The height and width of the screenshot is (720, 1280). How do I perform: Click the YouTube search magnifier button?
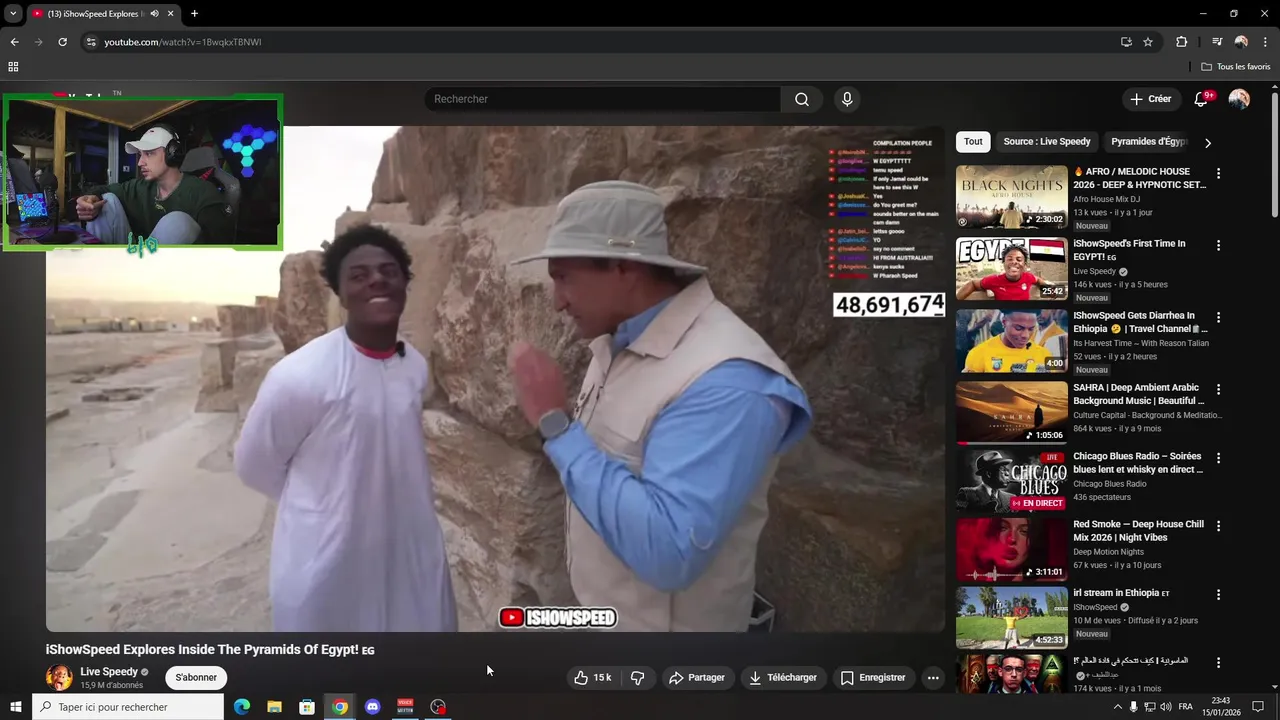coord(802,99)
